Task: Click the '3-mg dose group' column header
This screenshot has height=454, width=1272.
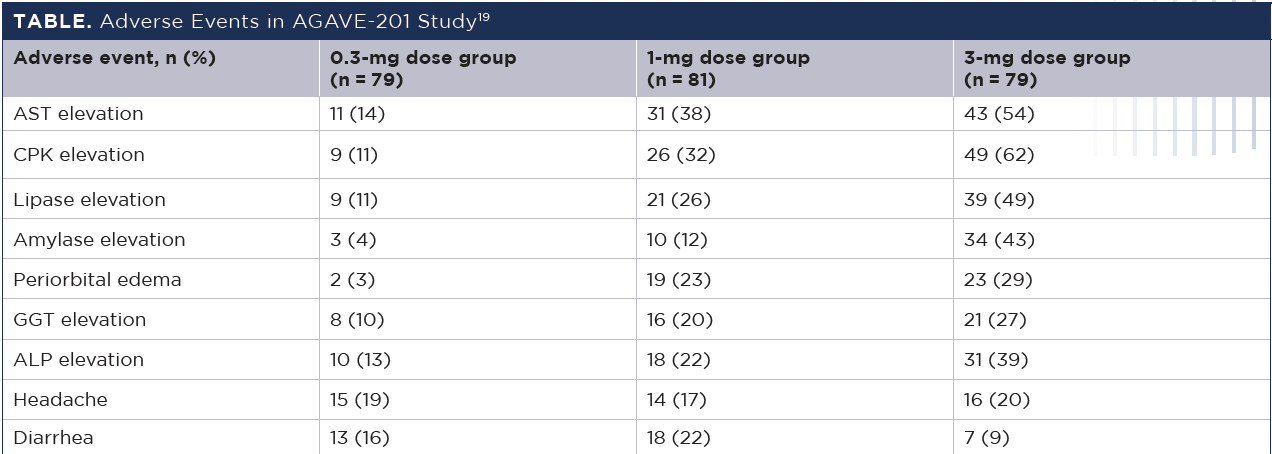Action: click(x=1047, y=67)
